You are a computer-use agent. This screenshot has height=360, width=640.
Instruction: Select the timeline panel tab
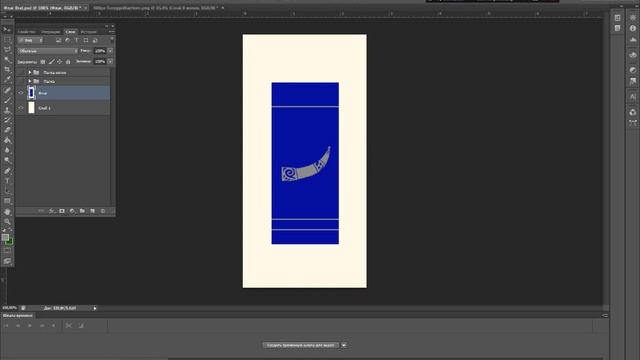click(18, 316)
